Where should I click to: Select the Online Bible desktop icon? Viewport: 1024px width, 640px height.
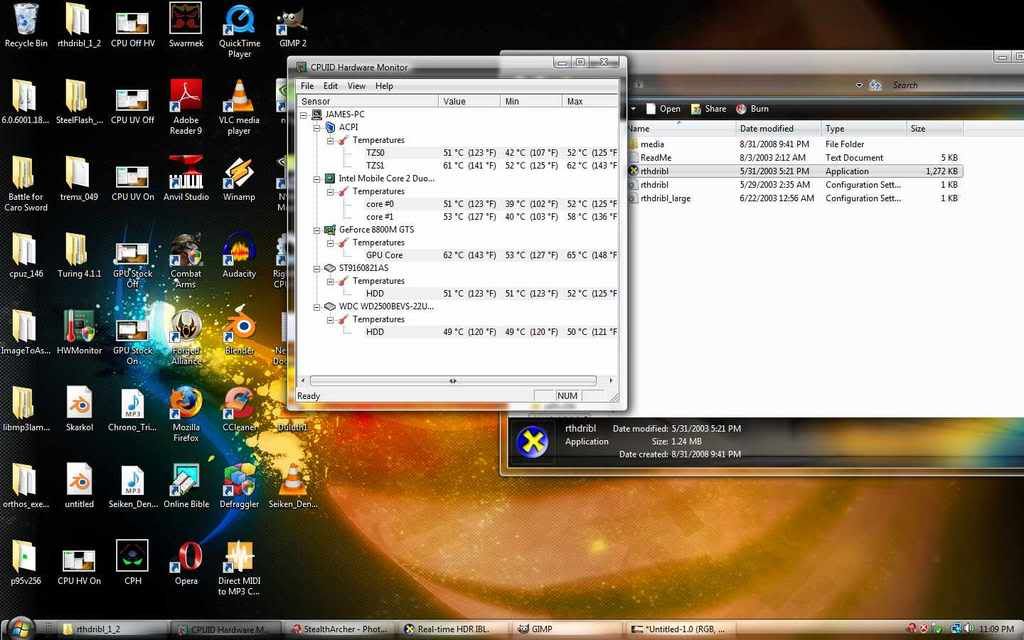(x=186, y=485)
